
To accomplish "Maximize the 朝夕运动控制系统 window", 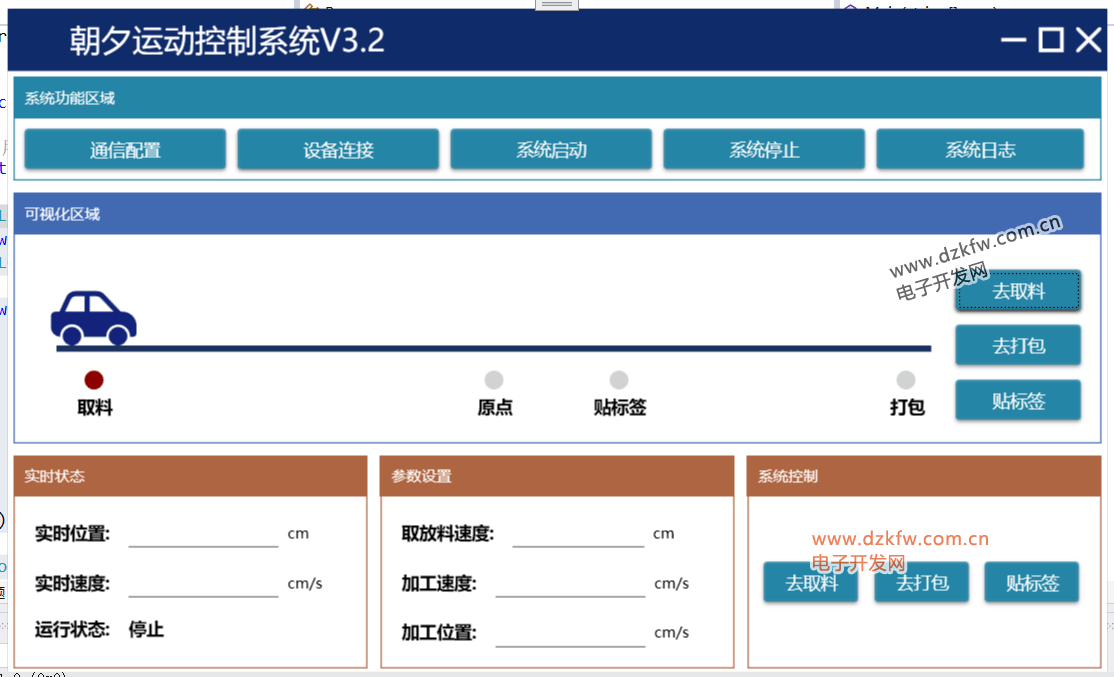I will 1051,40.
